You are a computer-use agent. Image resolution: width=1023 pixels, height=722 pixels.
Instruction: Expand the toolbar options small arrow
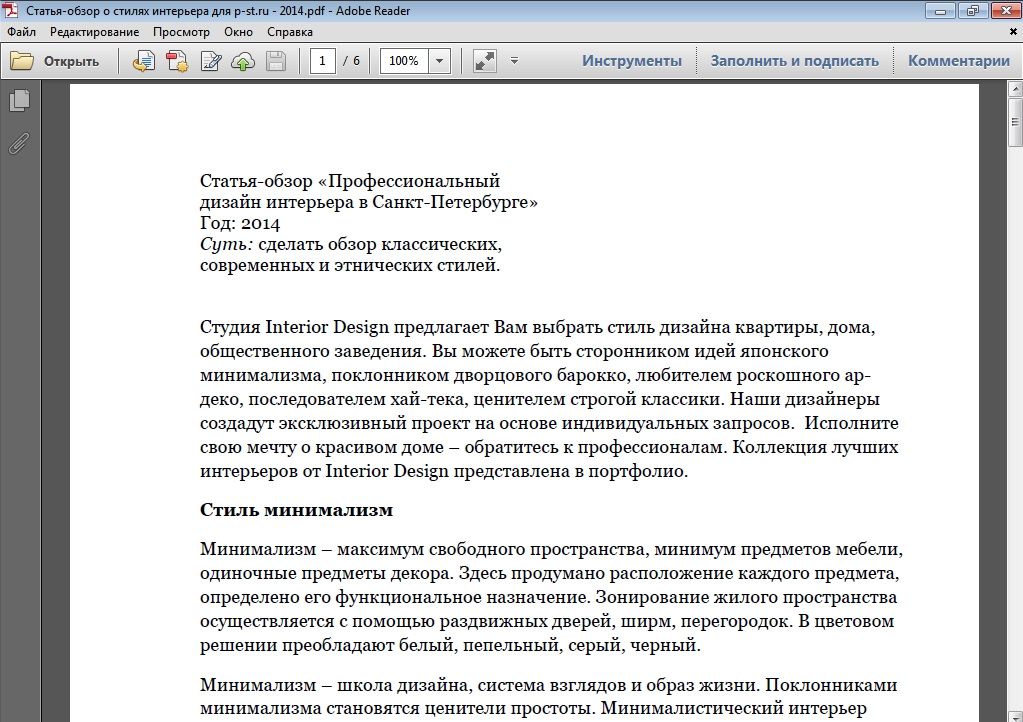[514, 61]
